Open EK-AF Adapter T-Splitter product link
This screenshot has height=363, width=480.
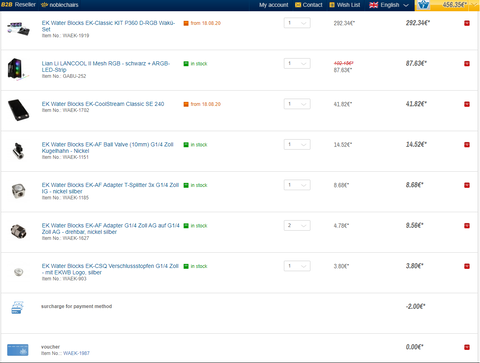click(x=110, y=188)
